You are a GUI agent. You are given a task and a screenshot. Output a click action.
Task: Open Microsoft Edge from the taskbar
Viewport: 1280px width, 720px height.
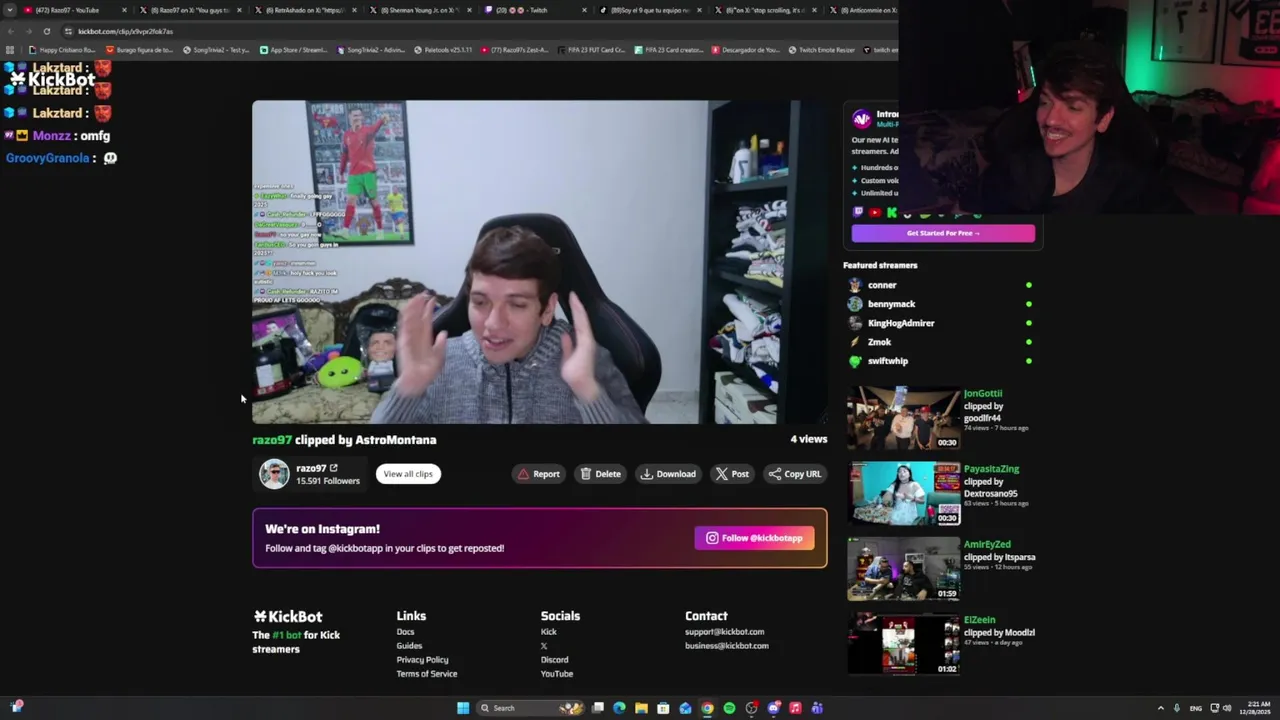[x=619, y=708]
